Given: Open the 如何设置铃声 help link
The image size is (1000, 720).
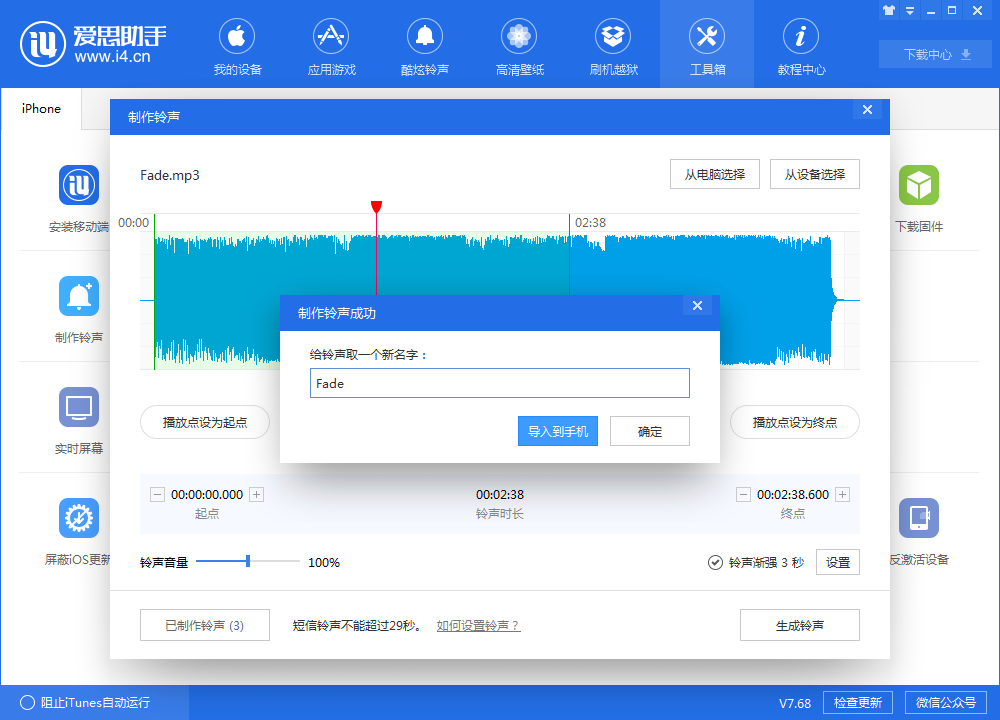Looking at the screenshot, I should 477,625.
